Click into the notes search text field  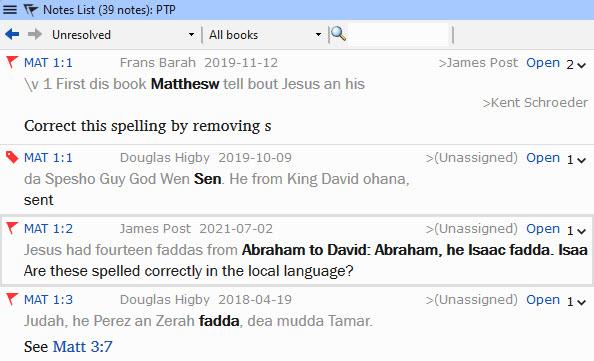click(399, 34)
